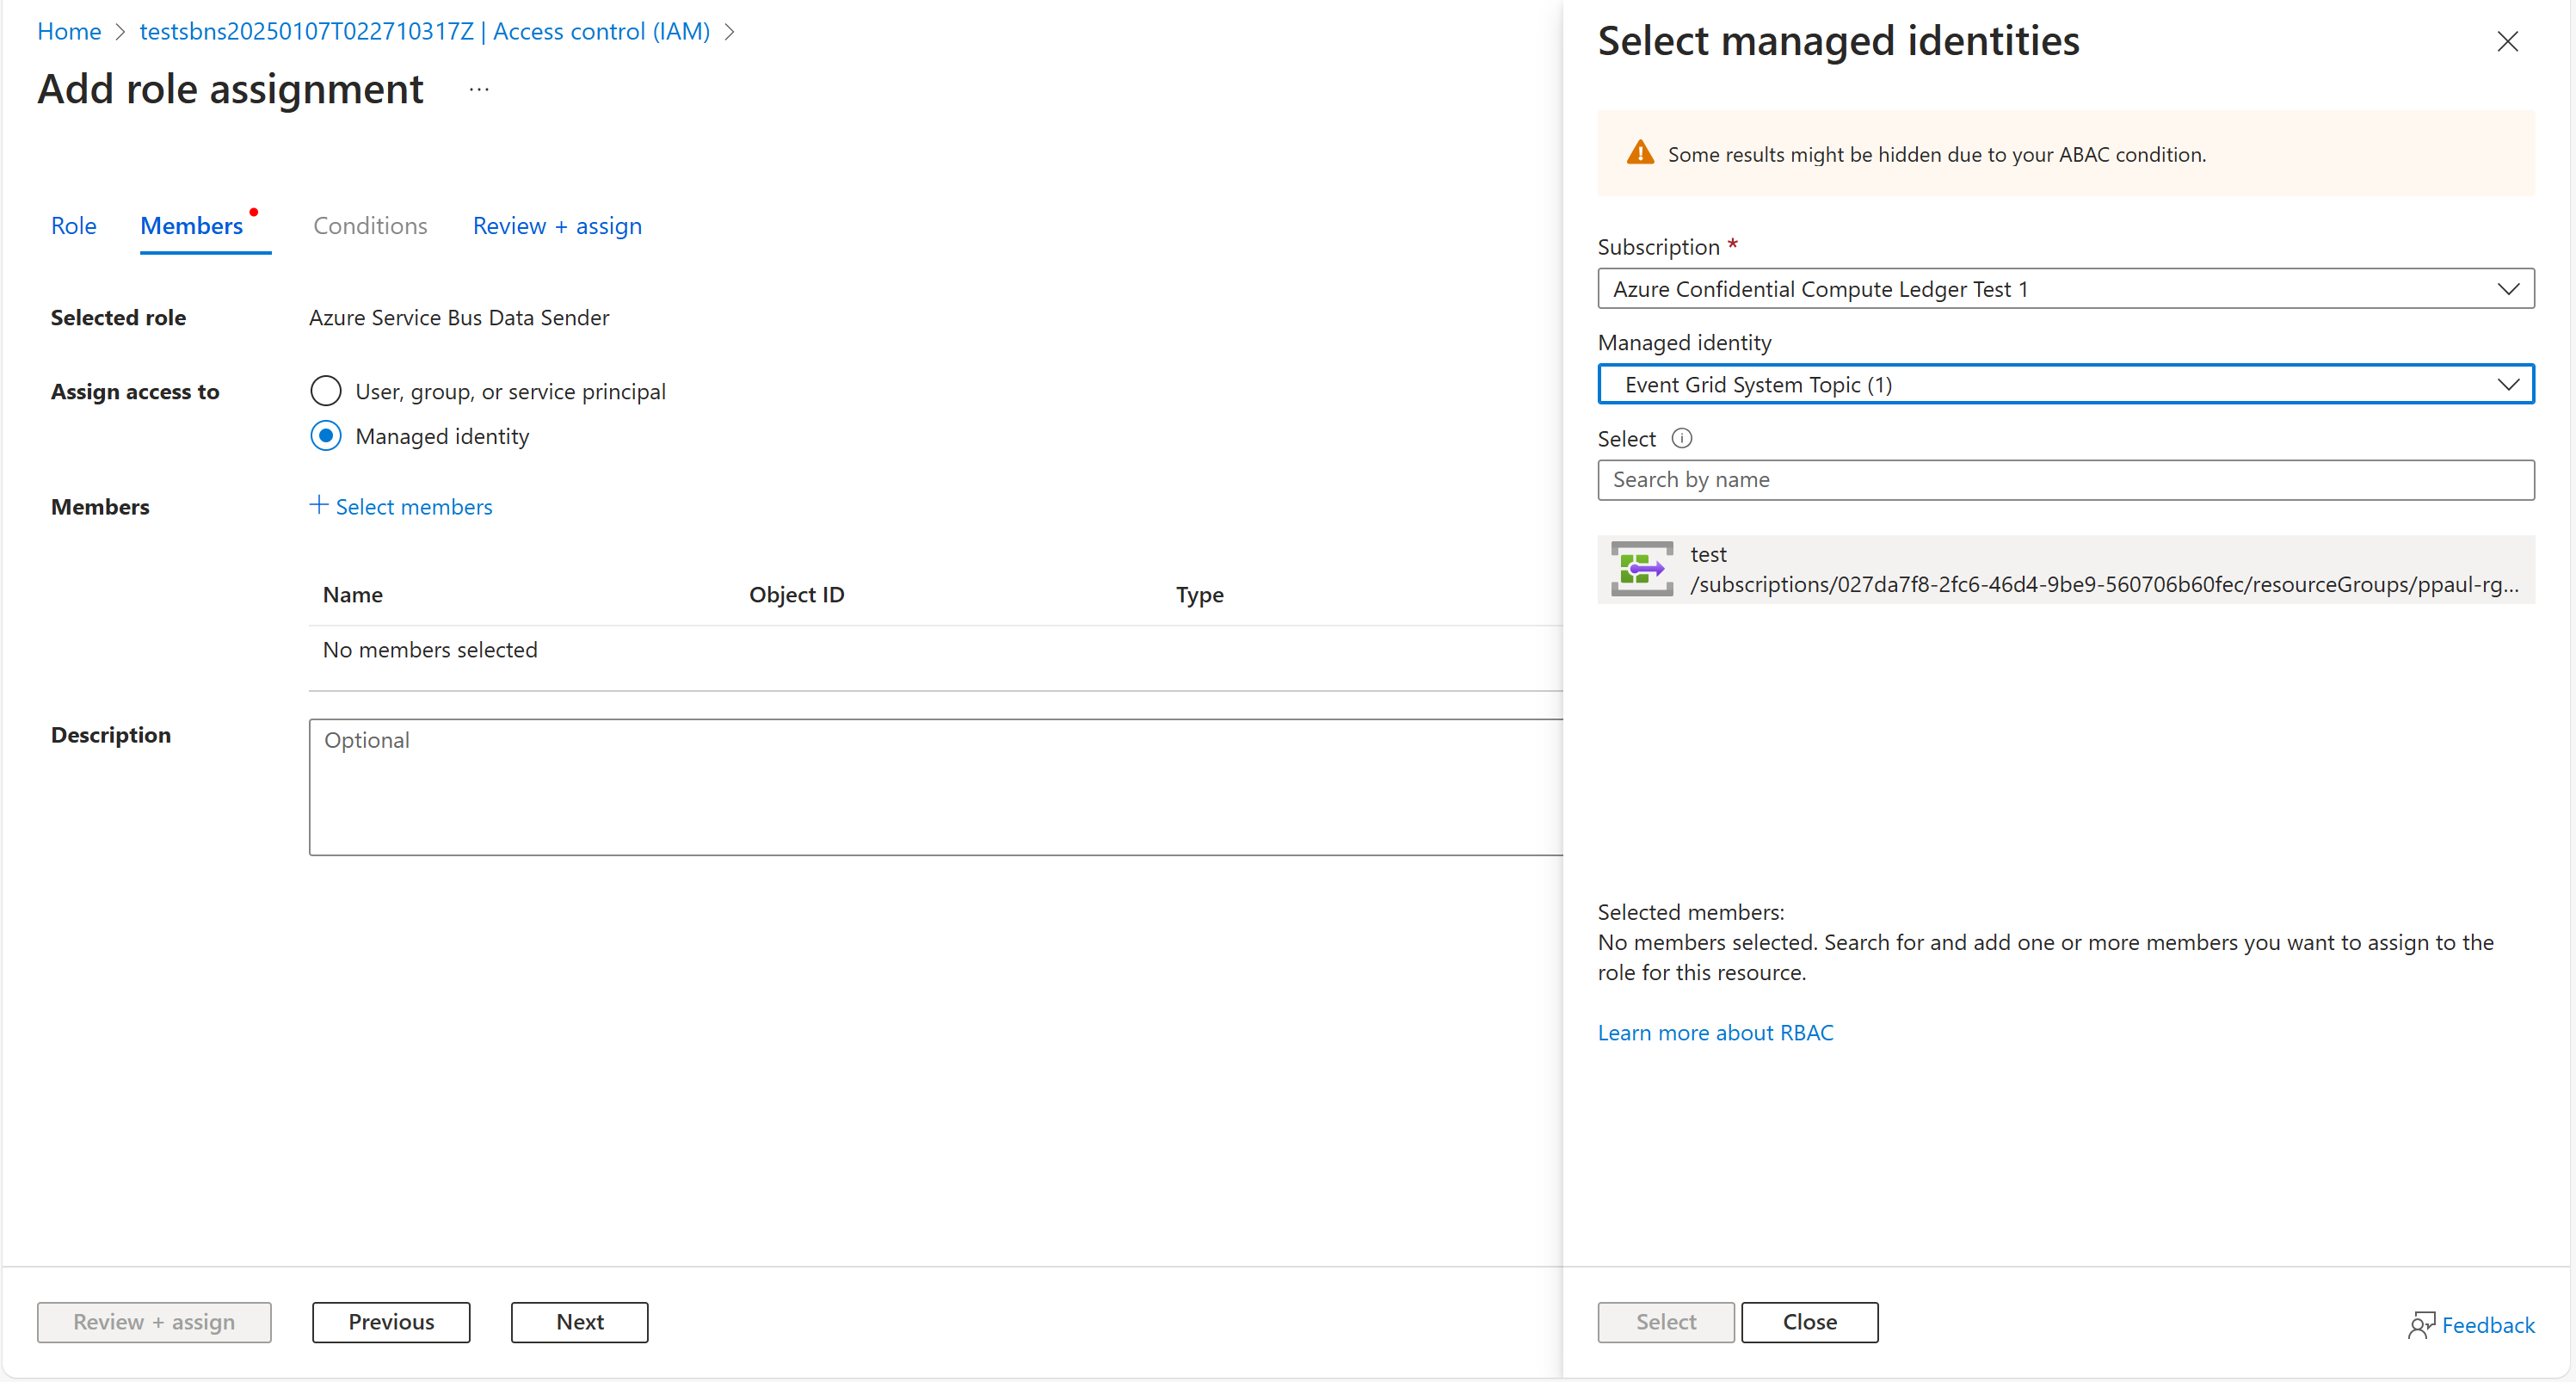Click the Review and assign tab link
2576x1382 pixels.
click(556, 225)
